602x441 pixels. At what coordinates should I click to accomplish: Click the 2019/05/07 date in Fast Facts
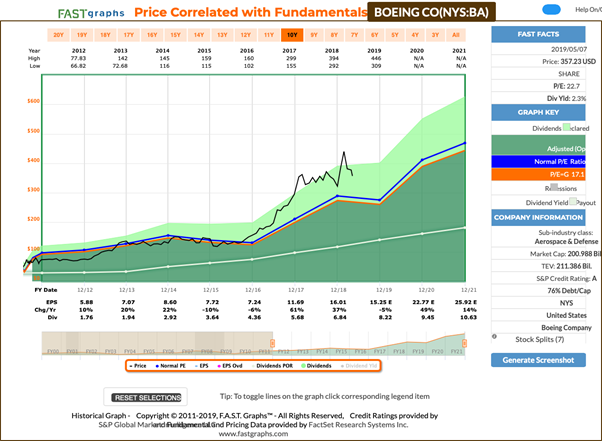pos(569,49)
